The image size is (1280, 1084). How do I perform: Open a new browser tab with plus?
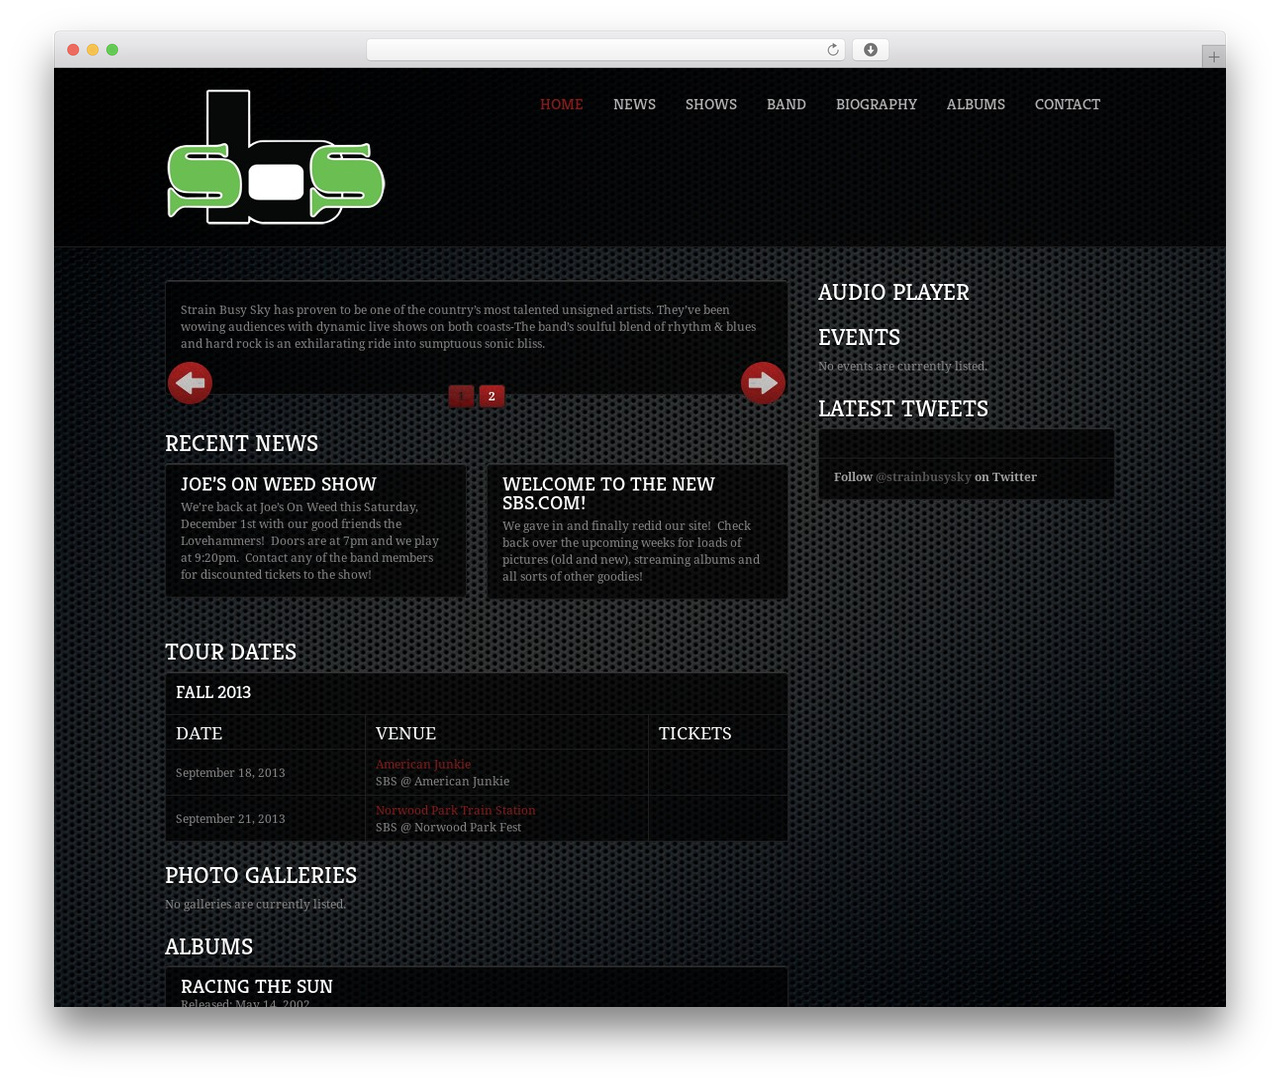1213,57
